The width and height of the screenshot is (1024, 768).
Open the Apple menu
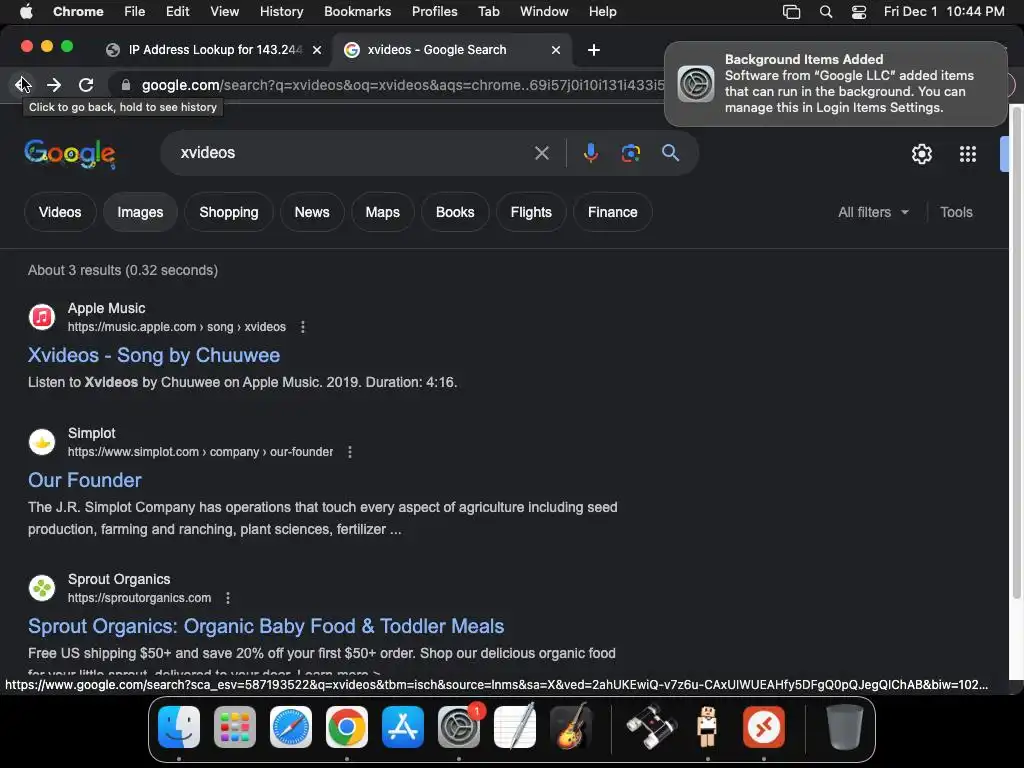click(26, 11)
